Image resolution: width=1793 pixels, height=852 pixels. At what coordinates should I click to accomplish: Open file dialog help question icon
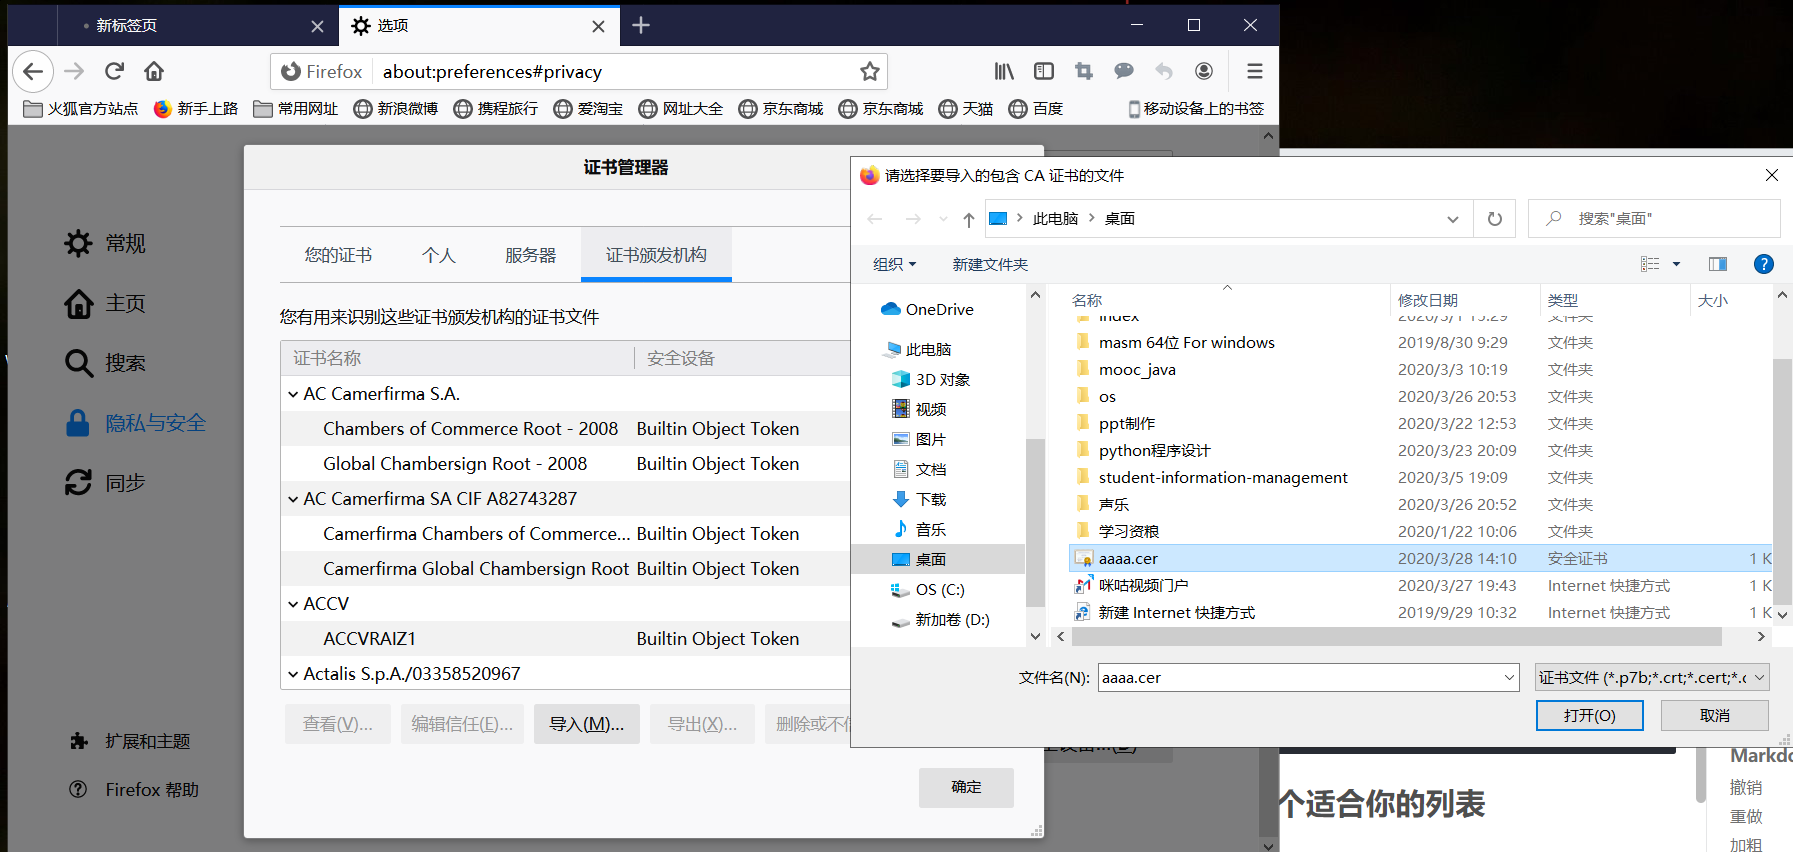click(x=1764, y=264)
